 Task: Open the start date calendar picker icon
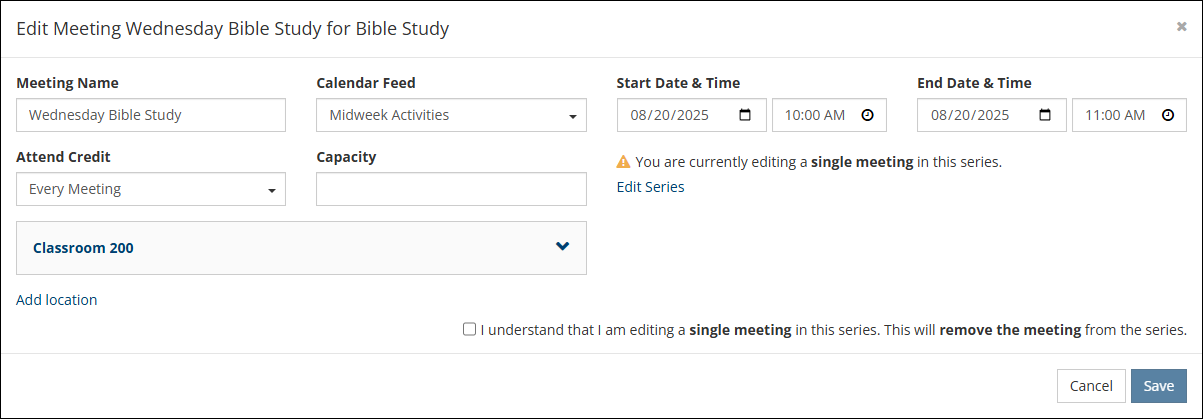coord(745,115)
